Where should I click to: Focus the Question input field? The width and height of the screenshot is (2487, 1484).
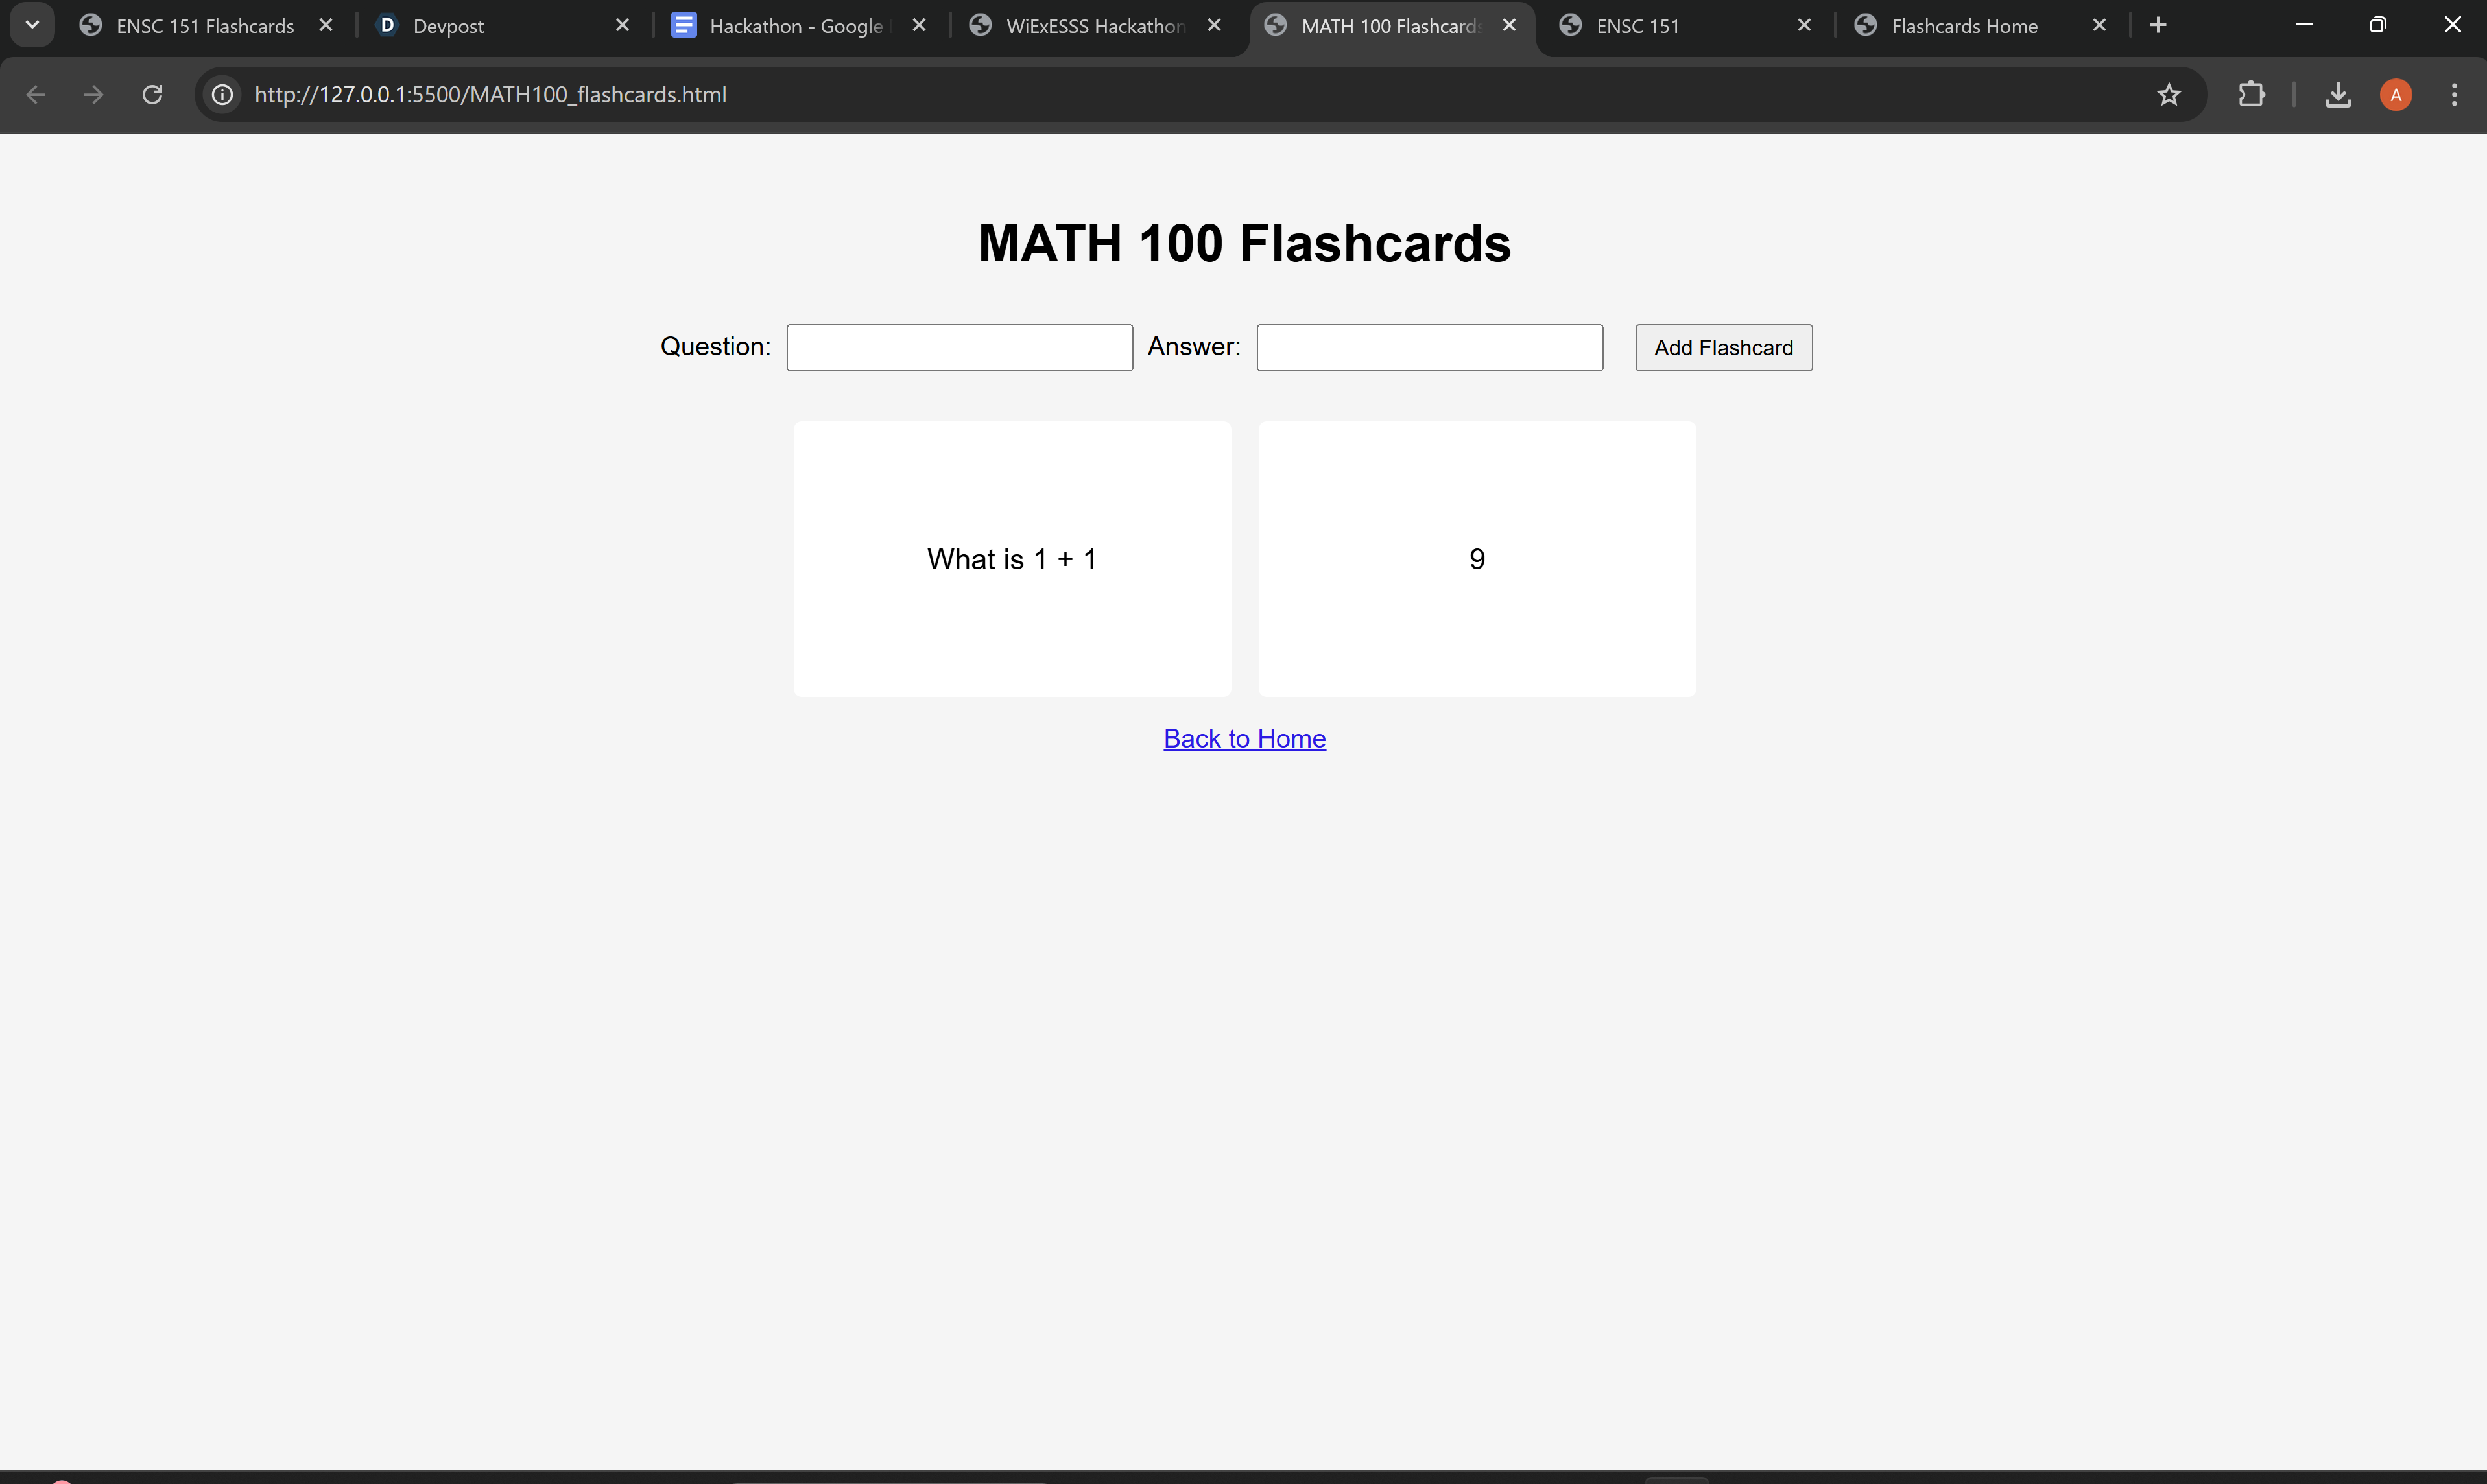pos(959,347)
